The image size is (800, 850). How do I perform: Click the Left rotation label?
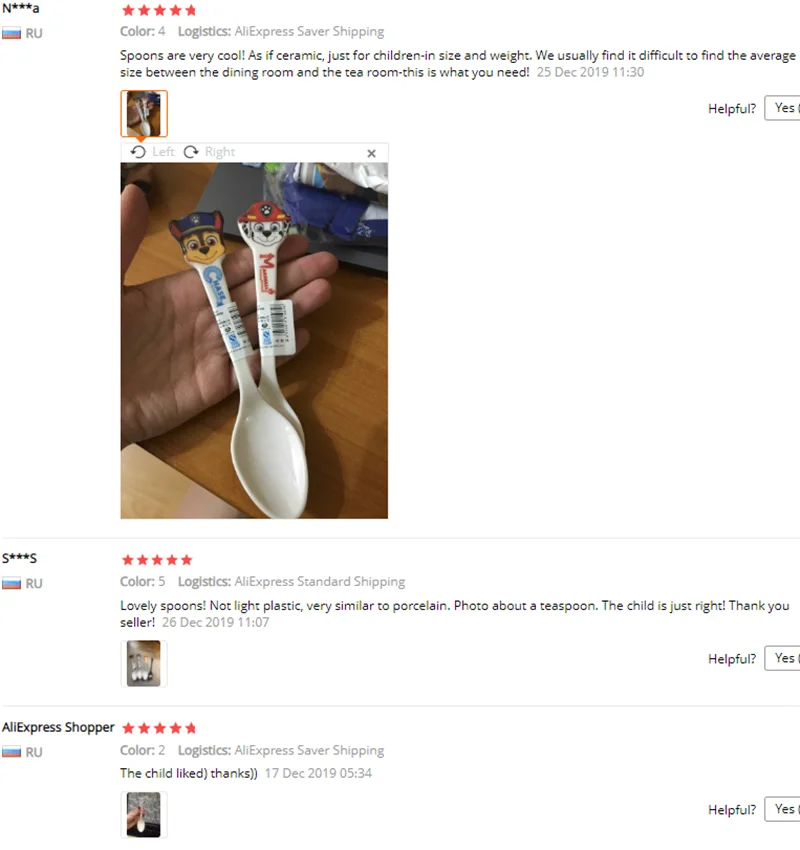coord(163,152)
